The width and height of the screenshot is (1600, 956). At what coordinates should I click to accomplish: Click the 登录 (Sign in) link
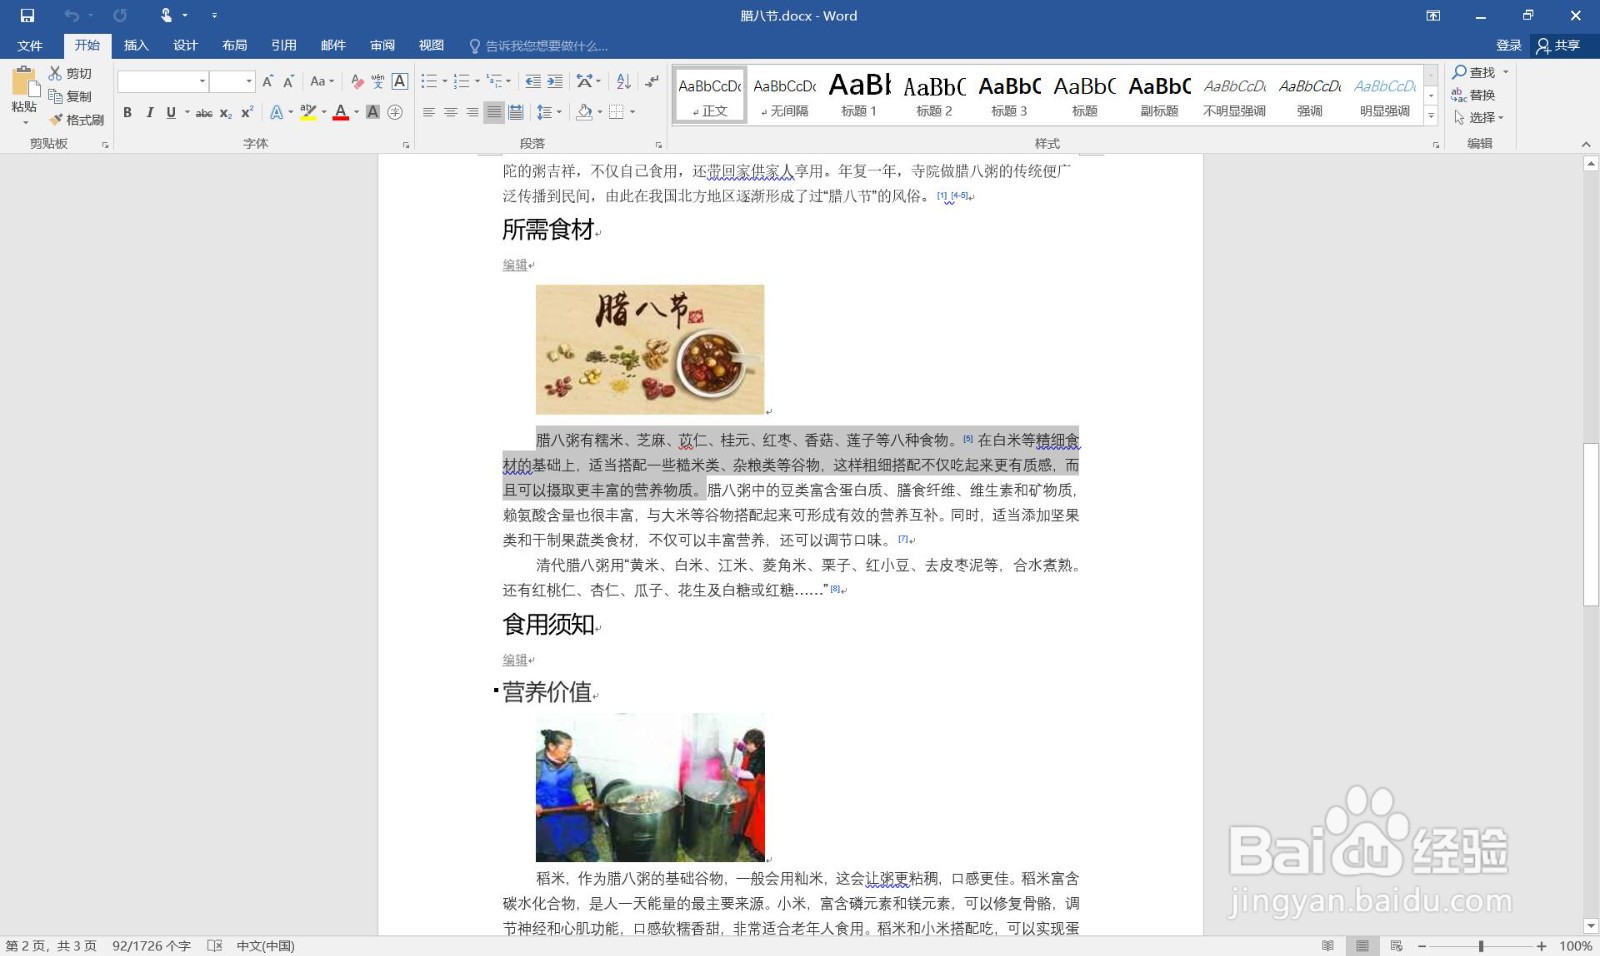(x=1508, y=45)
